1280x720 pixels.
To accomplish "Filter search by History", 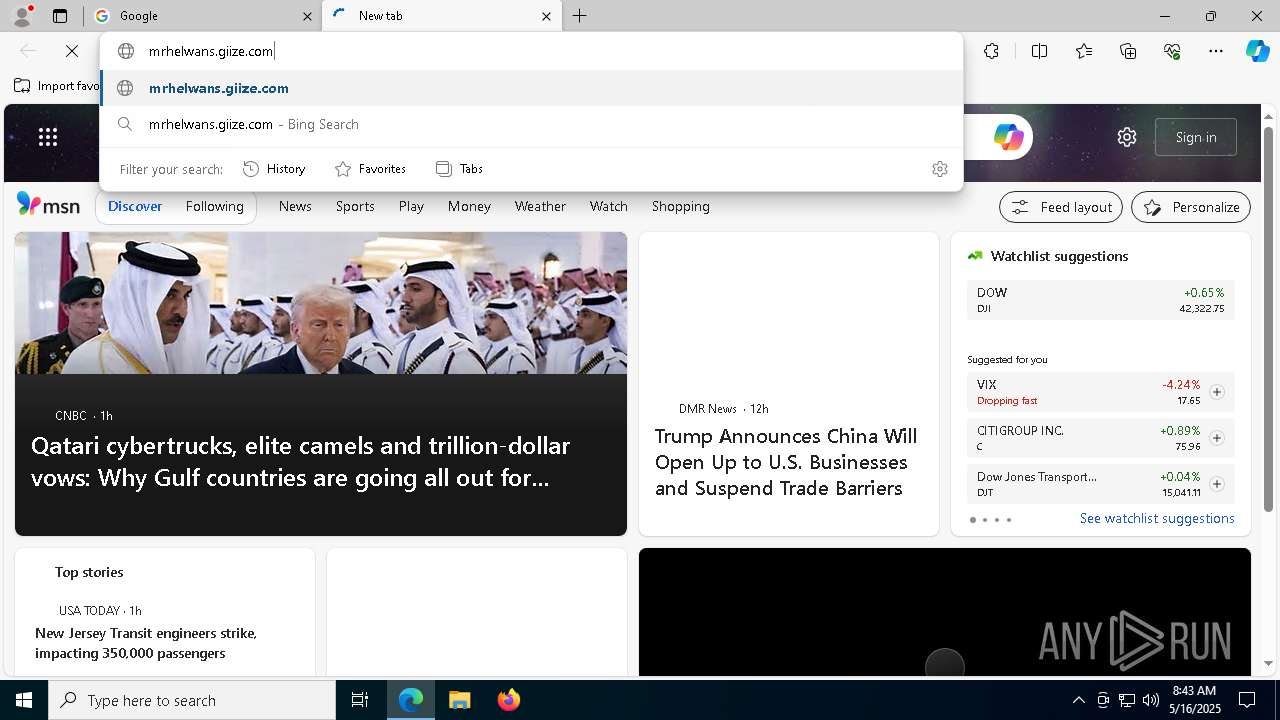I will tap(274, 169).
